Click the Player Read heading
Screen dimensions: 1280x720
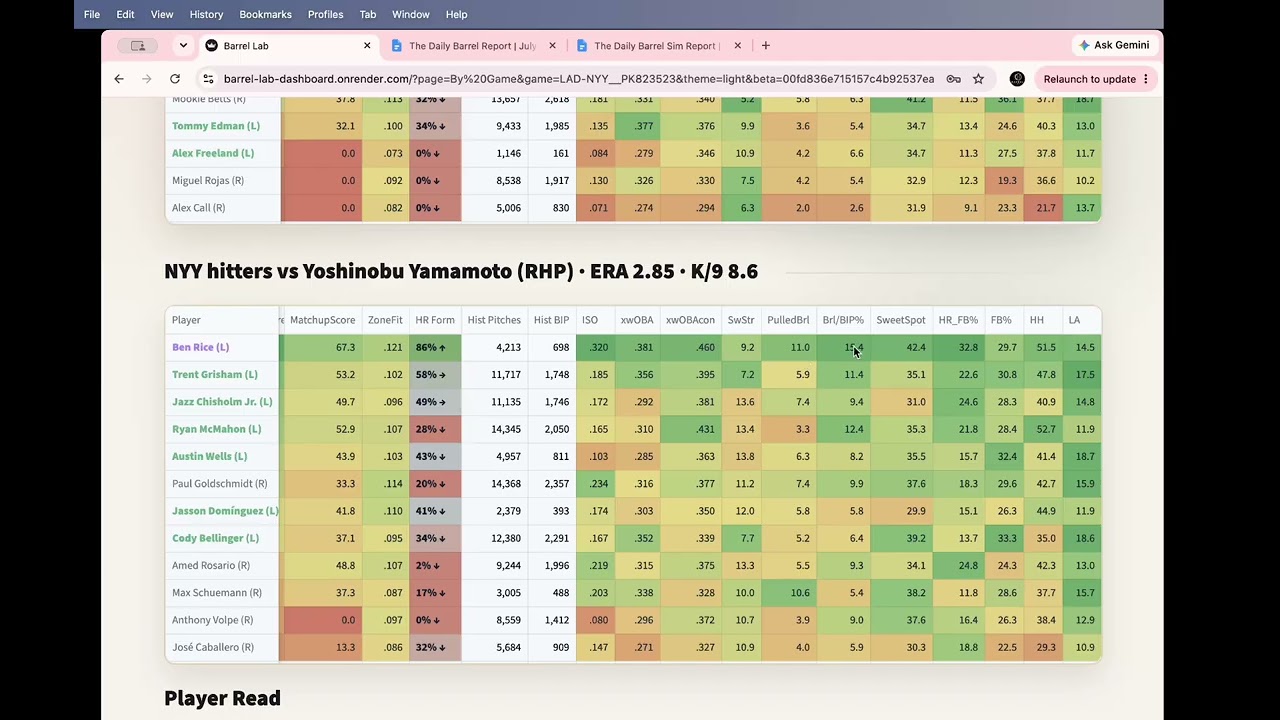click(x=222, y=698)
